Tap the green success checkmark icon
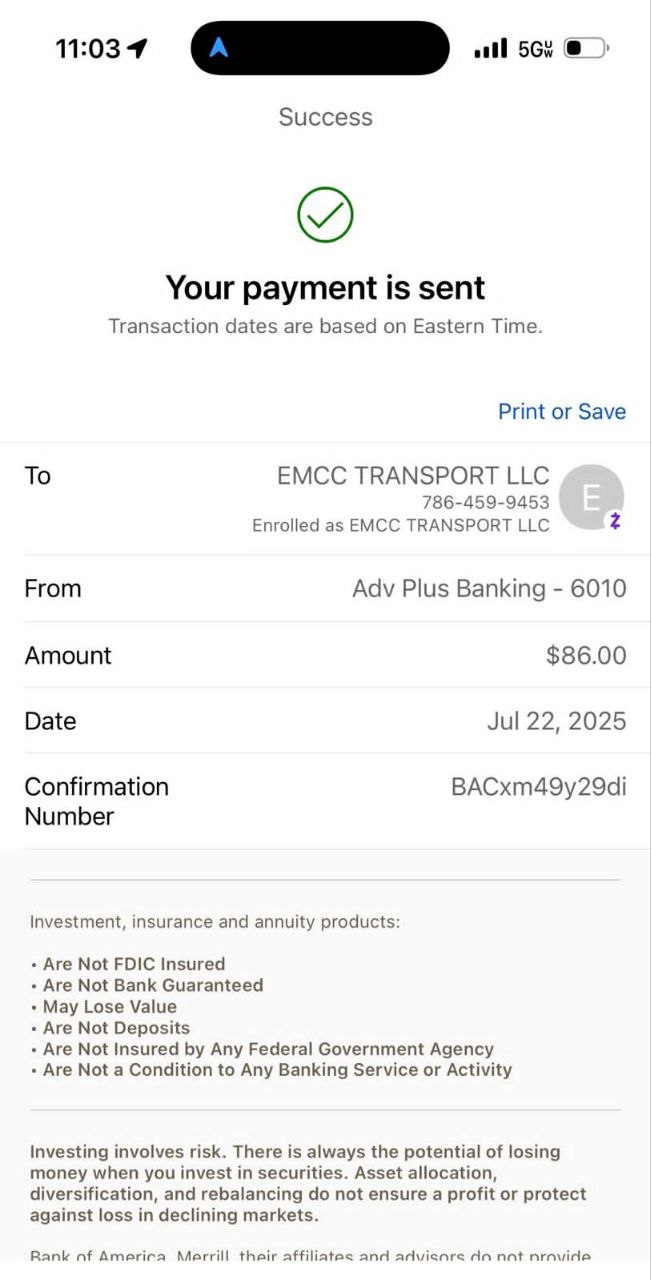The width and height of the screenshot is (651, 1280). point(325,214)
